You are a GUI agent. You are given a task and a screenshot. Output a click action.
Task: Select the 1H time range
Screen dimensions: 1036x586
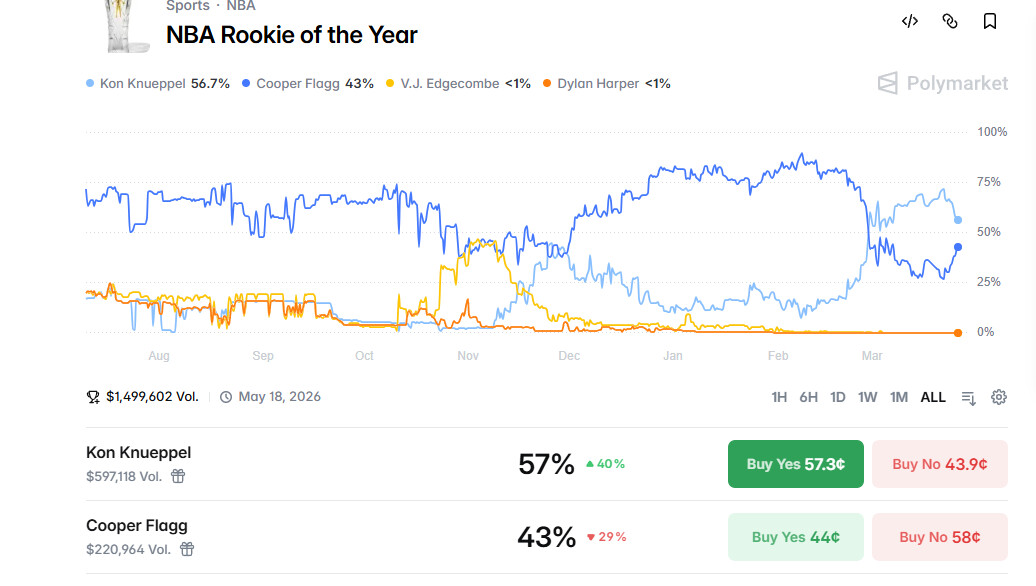[x=779, y=397]
